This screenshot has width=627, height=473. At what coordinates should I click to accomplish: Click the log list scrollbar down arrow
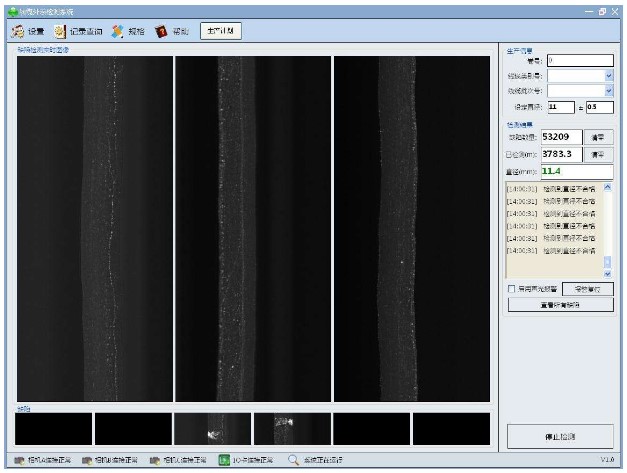608,273
